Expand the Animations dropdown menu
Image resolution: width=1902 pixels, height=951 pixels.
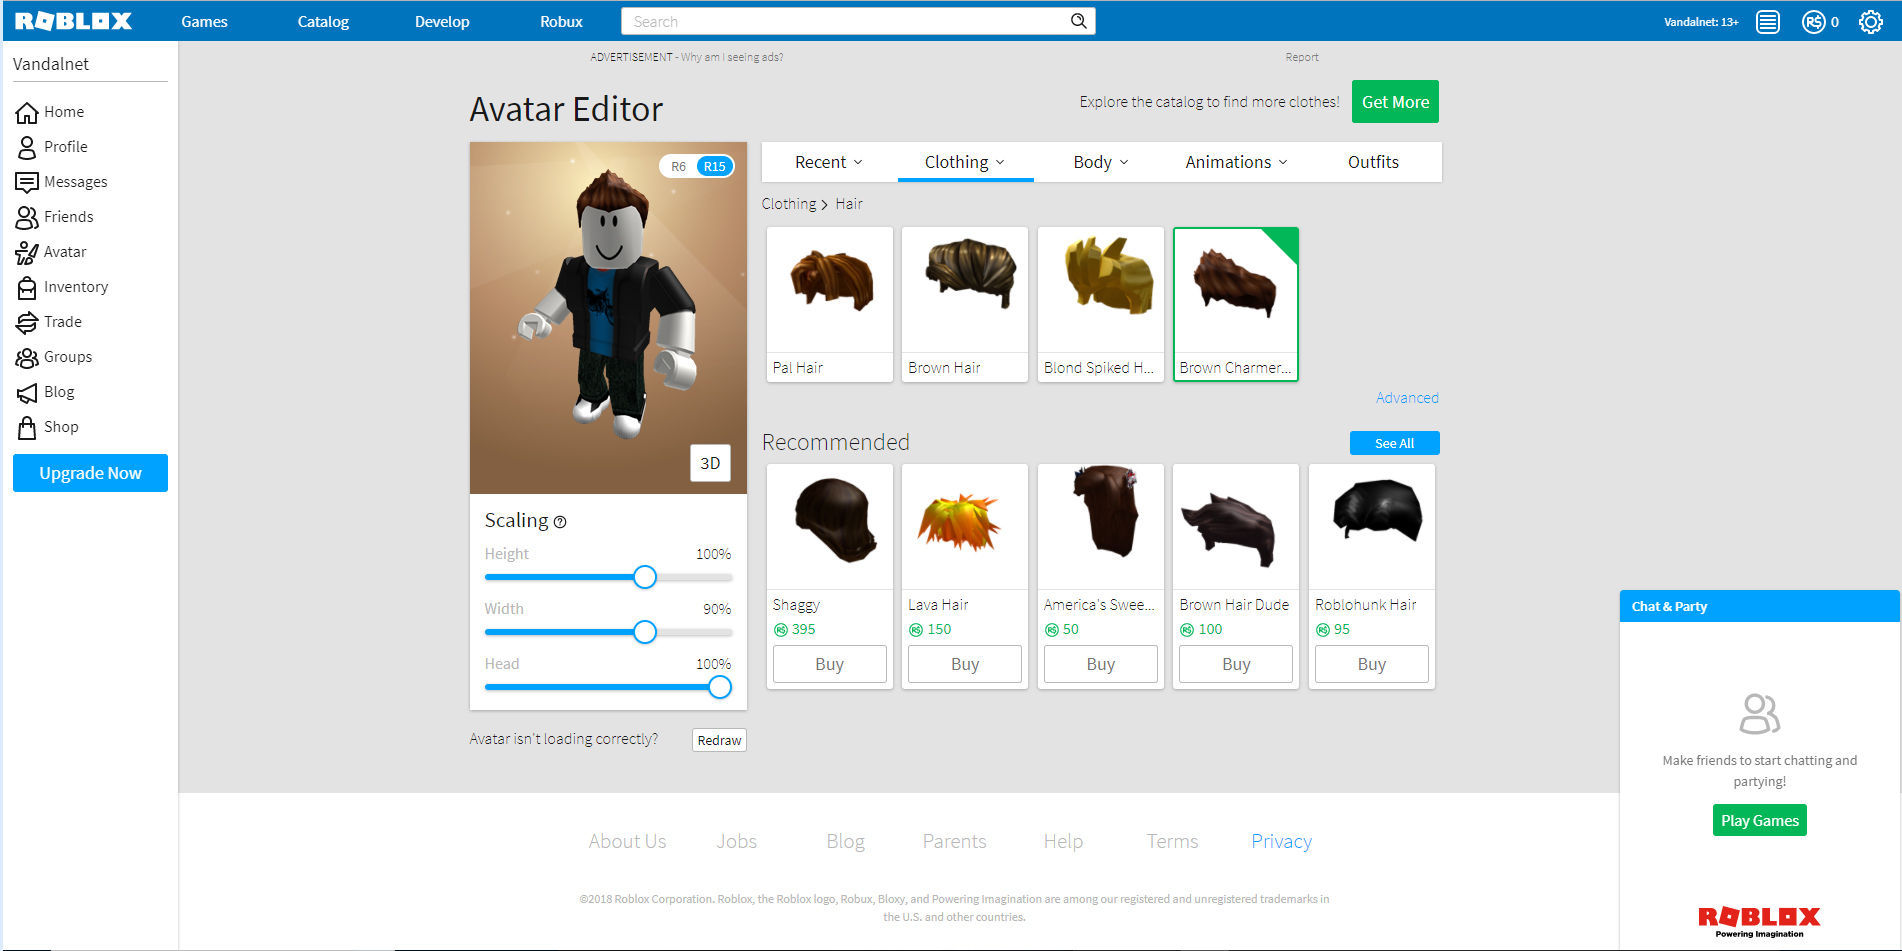point(1236,162)
